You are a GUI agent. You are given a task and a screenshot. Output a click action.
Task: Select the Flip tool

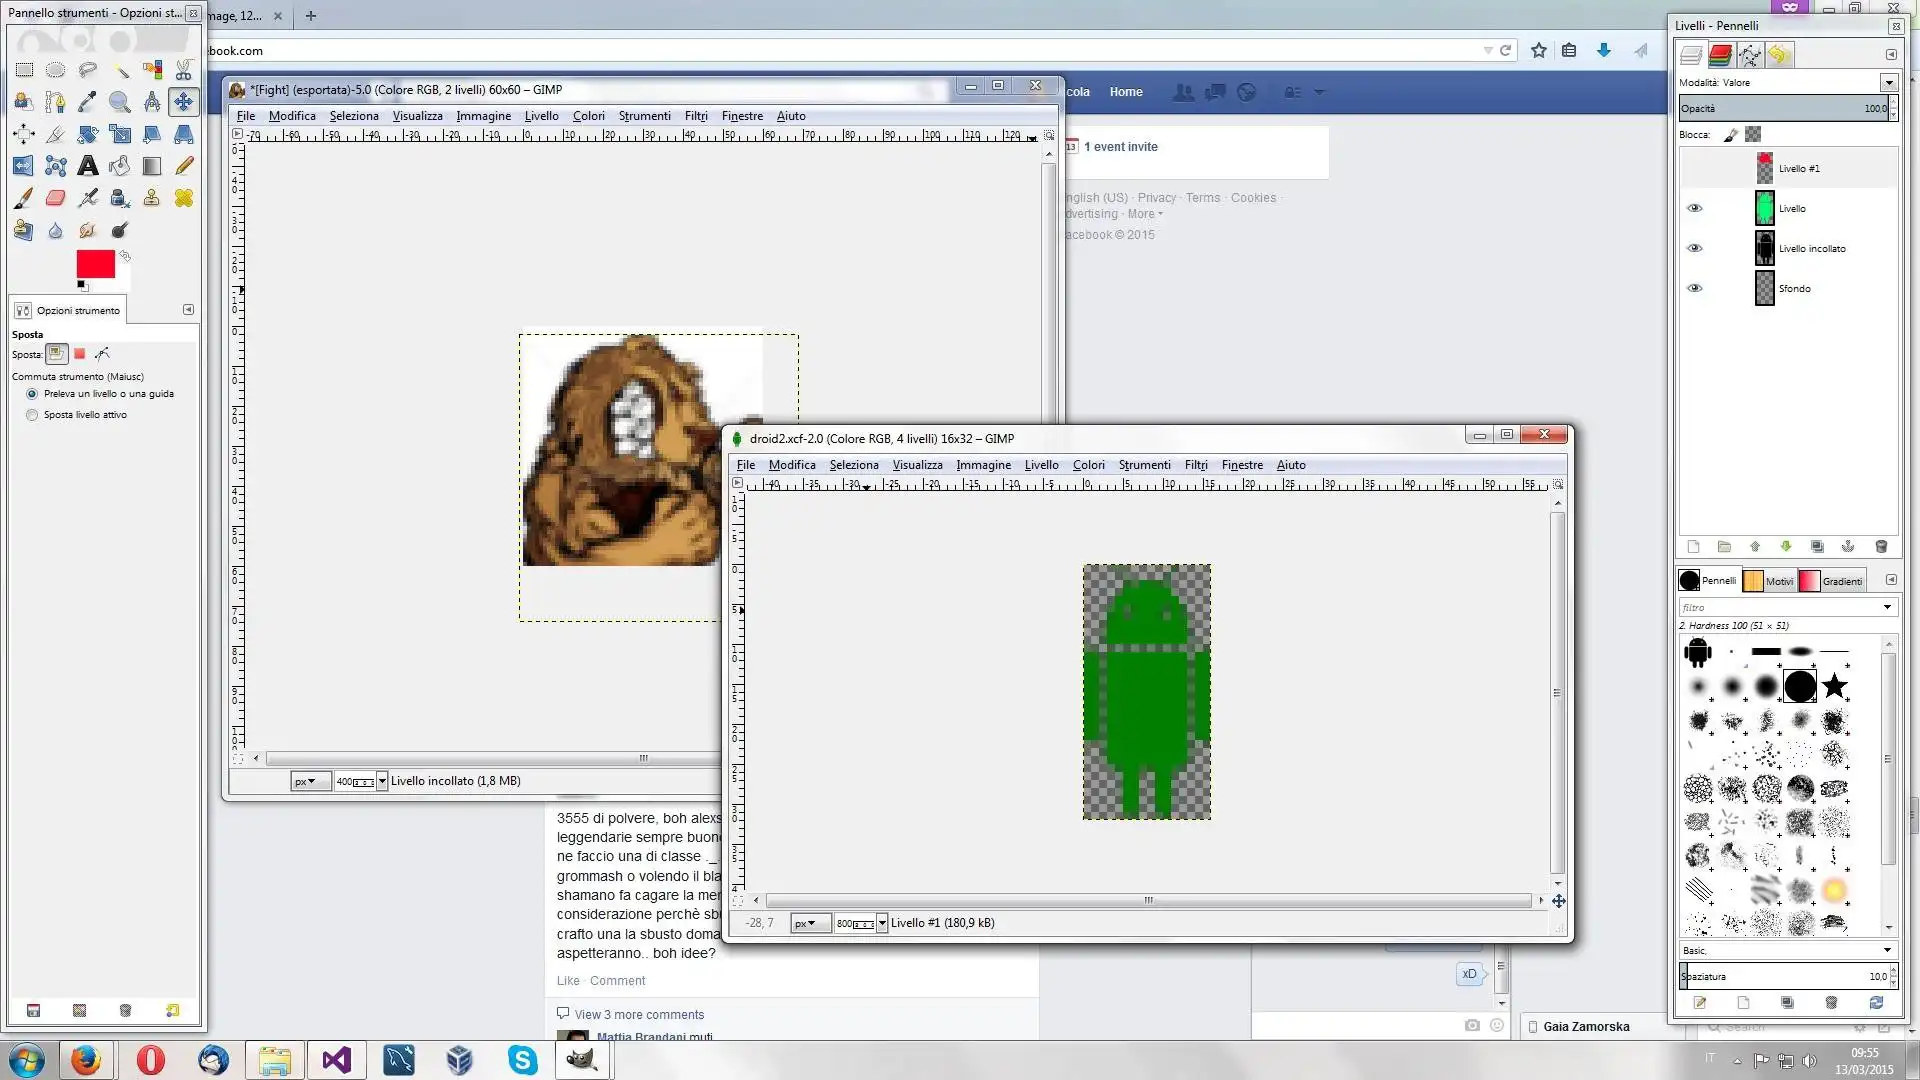pos(24,166)
